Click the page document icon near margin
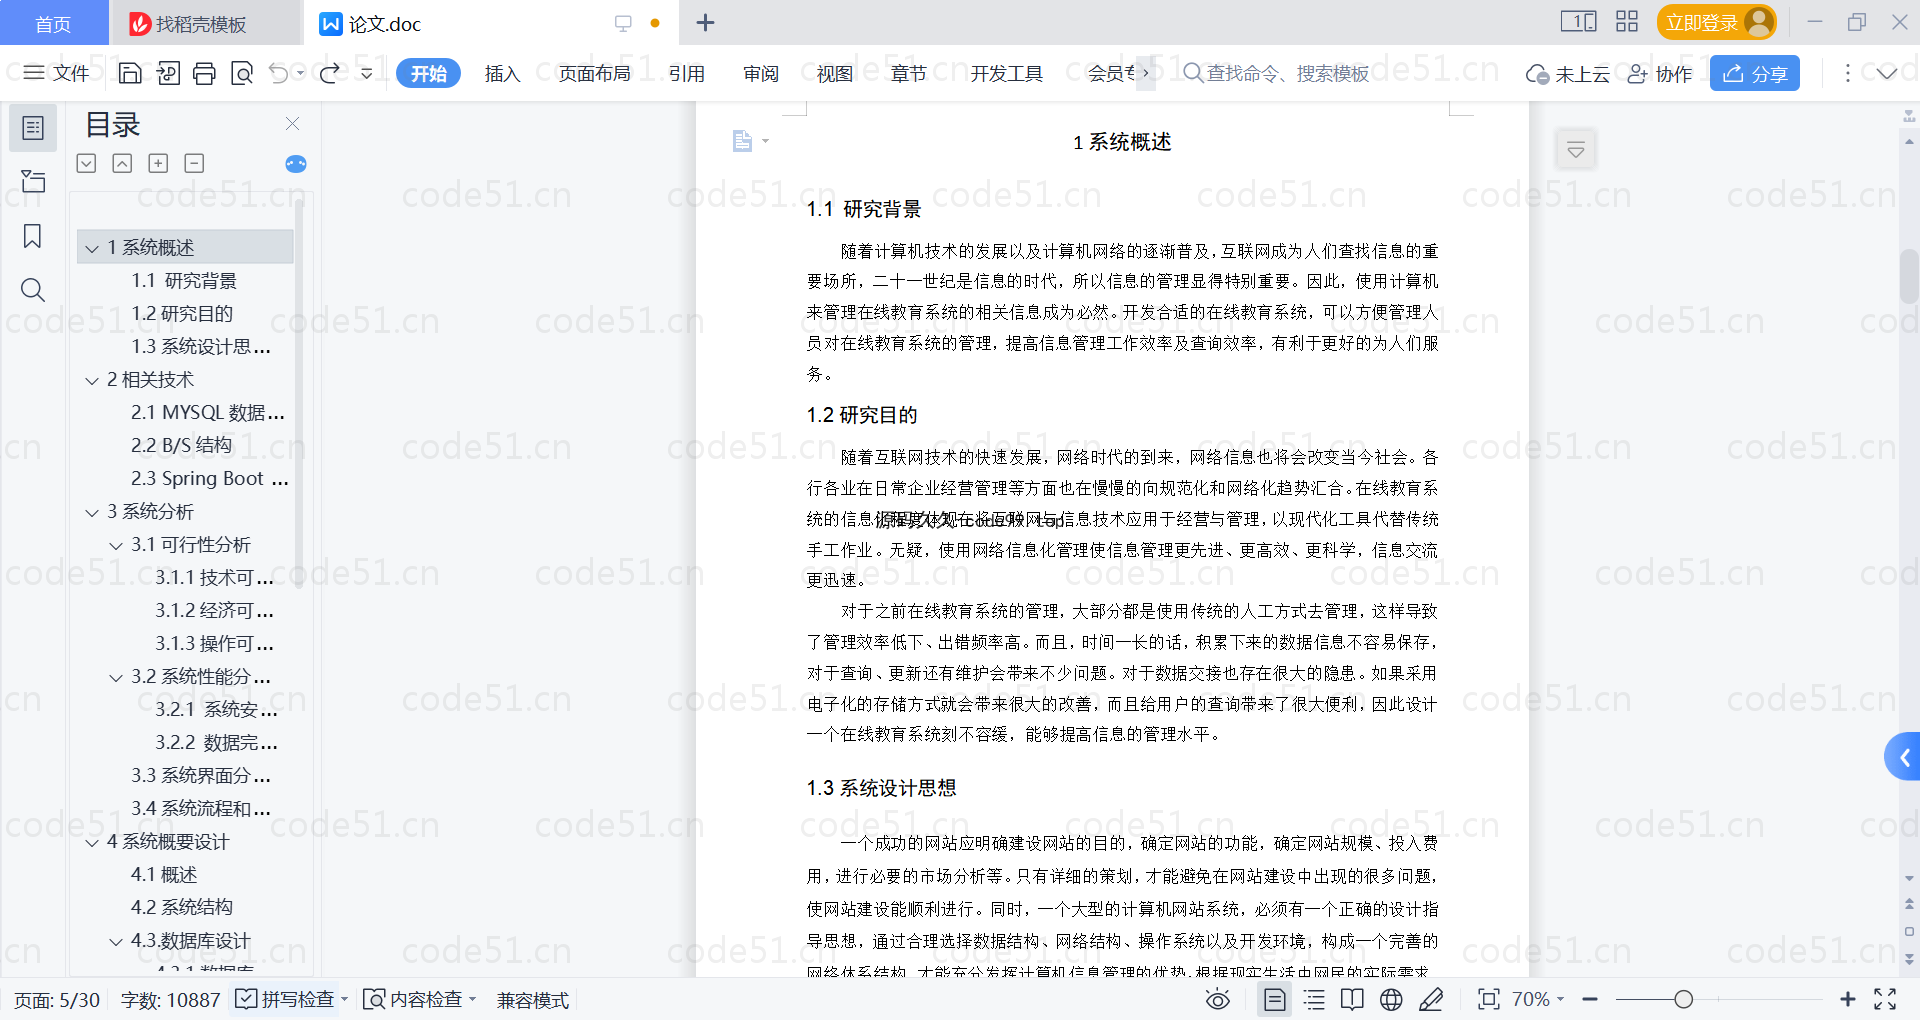The image size is (1920, 1020). point(742,141)
